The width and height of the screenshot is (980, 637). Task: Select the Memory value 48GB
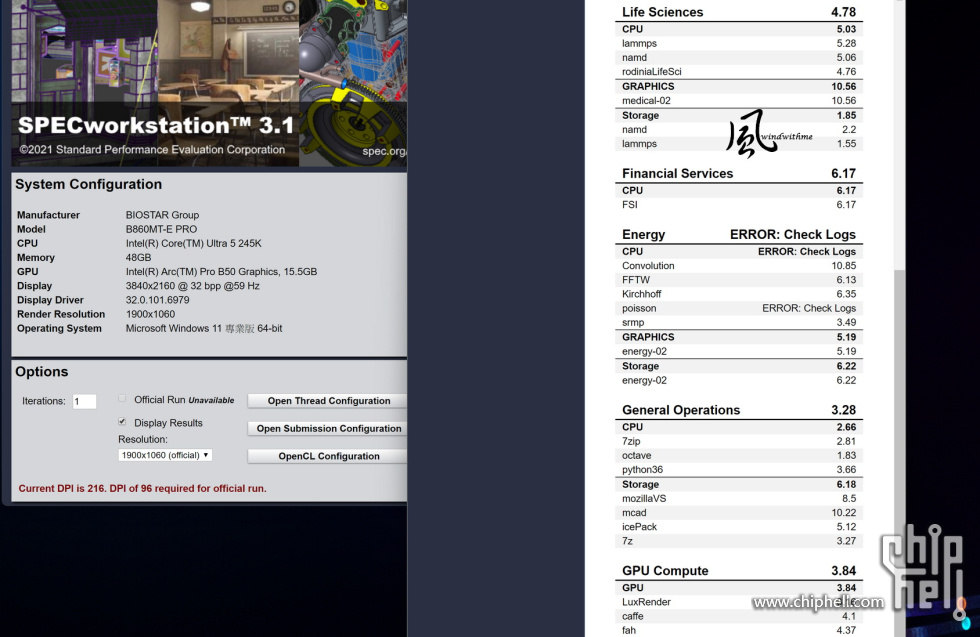pyautogui.click(x=139, y=258)
